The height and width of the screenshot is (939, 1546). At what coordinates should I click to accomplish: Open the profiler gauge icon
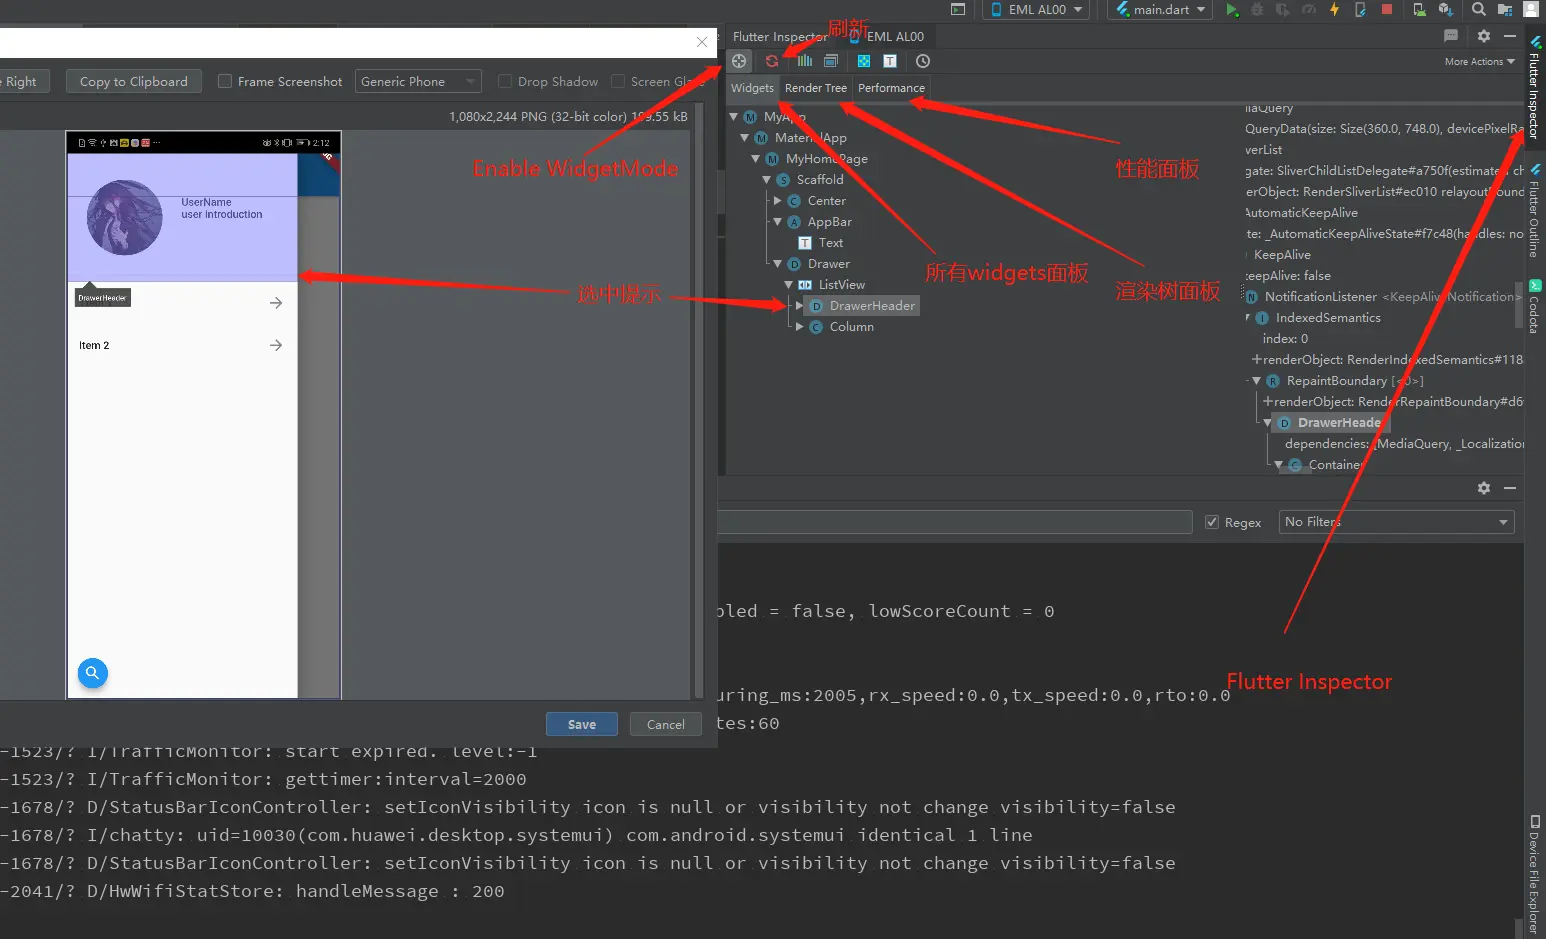tap(1309, 10)
